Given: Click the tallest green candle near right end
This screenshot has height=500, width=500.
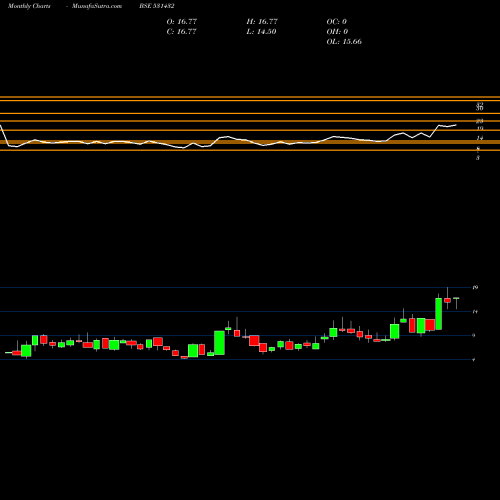Looking at the screenshot, I should coord(439,314).
